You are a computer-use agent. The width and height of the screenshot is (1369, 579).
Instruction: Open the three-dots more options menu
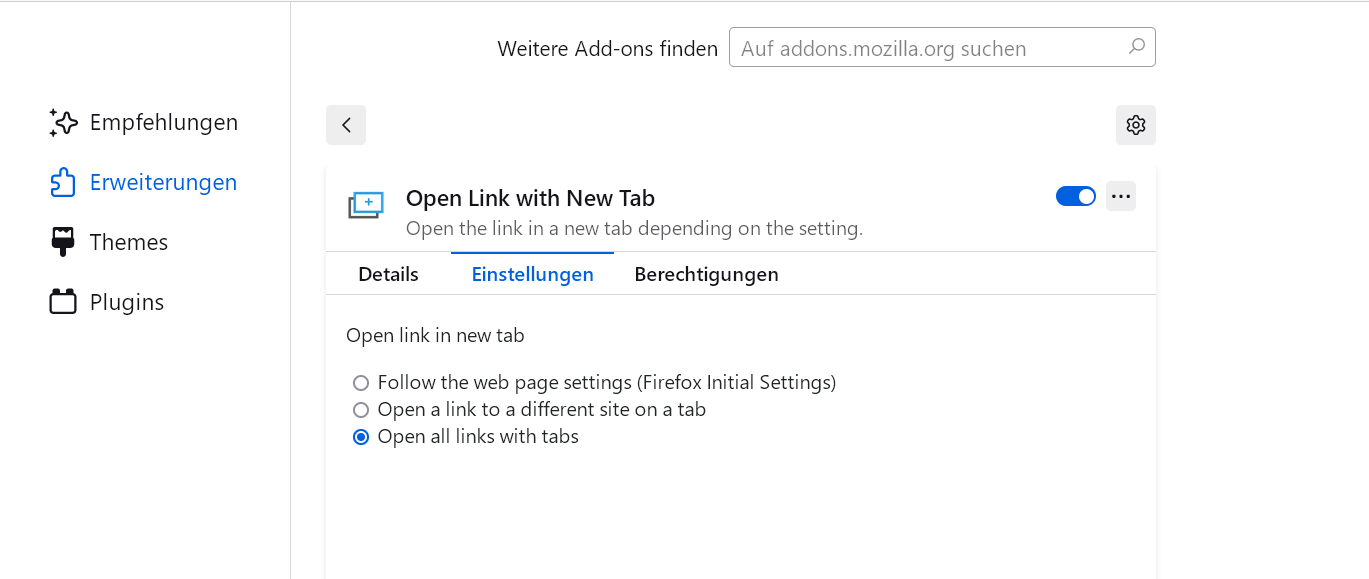[x=1121, y=196]
